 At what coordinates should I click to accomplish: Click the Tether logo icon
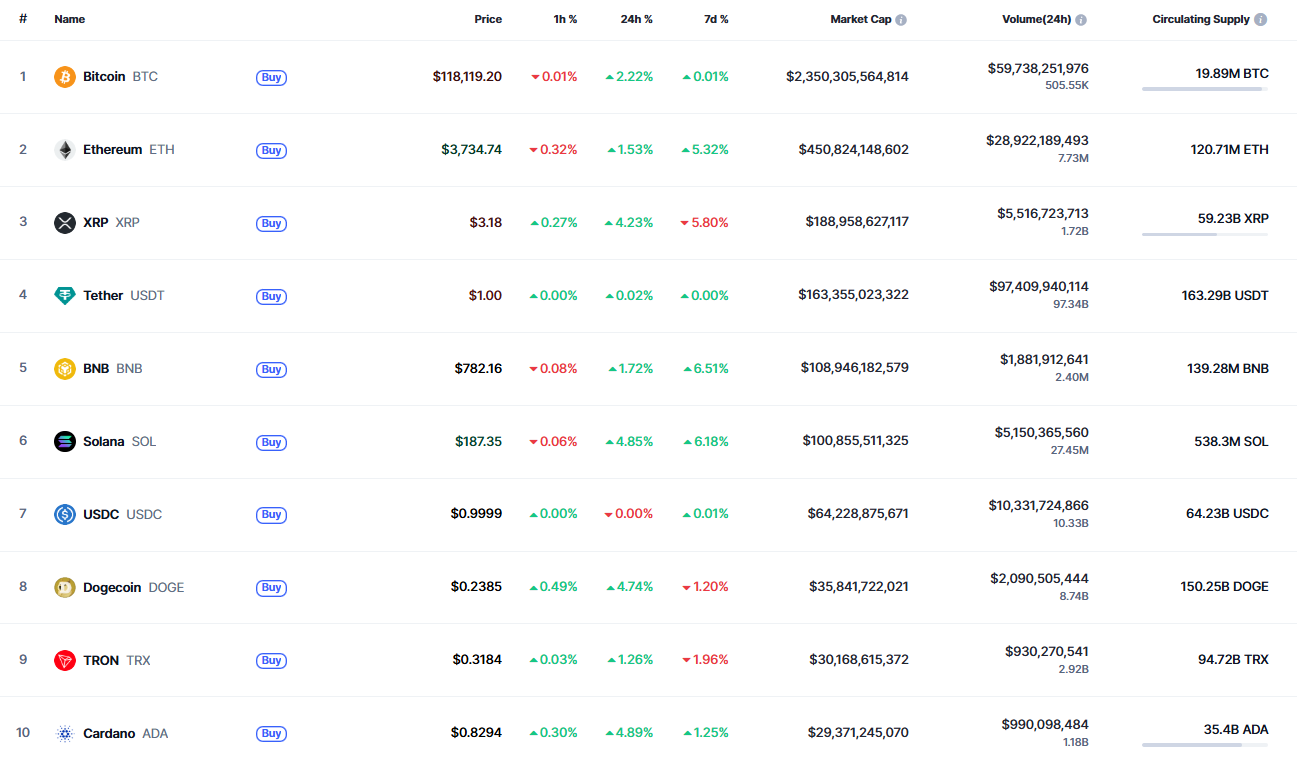(65, 296)
